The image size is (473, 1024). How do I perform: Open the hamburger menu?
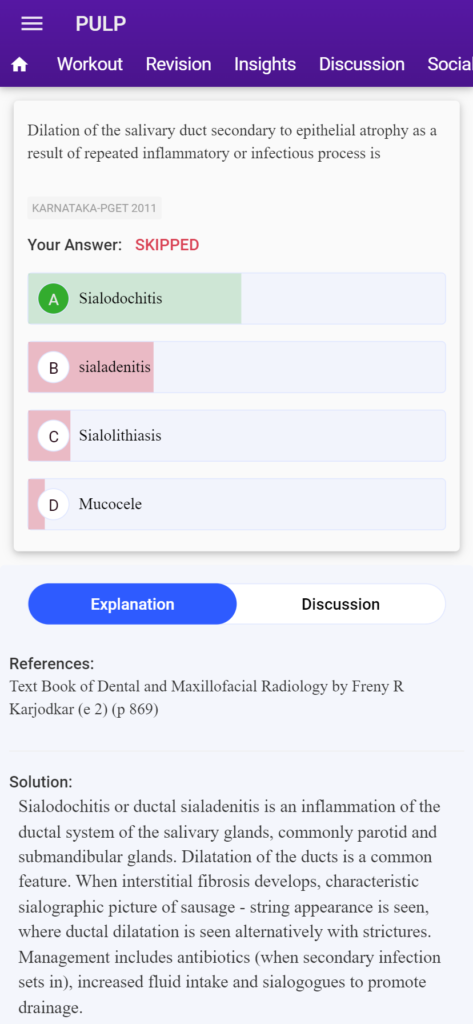click(x=32, y=24)
